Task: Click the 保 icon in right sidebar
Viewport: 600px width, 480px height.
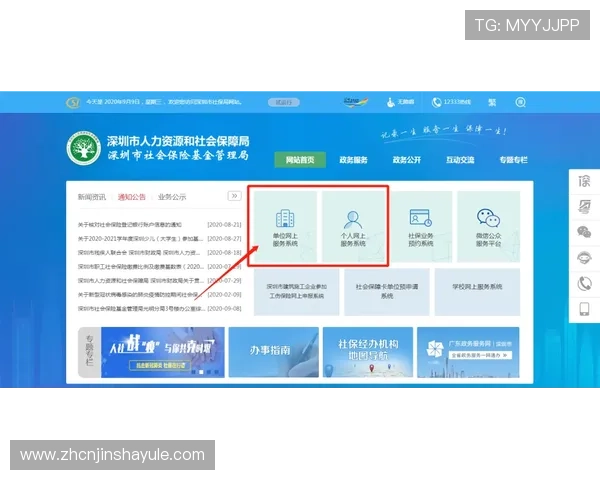Action: pyautogui.click(x=584, y=181)
